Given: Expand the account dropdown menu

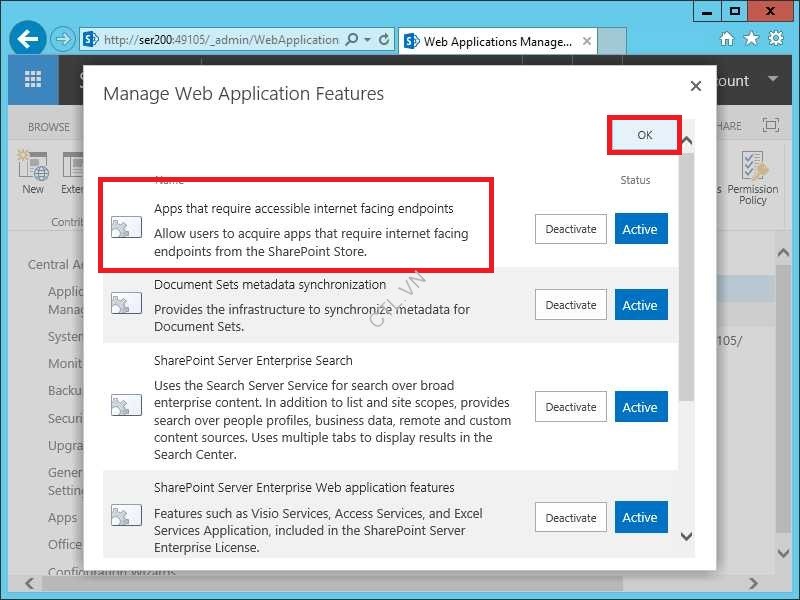Looking at the screenshot, I should point(773,78).
